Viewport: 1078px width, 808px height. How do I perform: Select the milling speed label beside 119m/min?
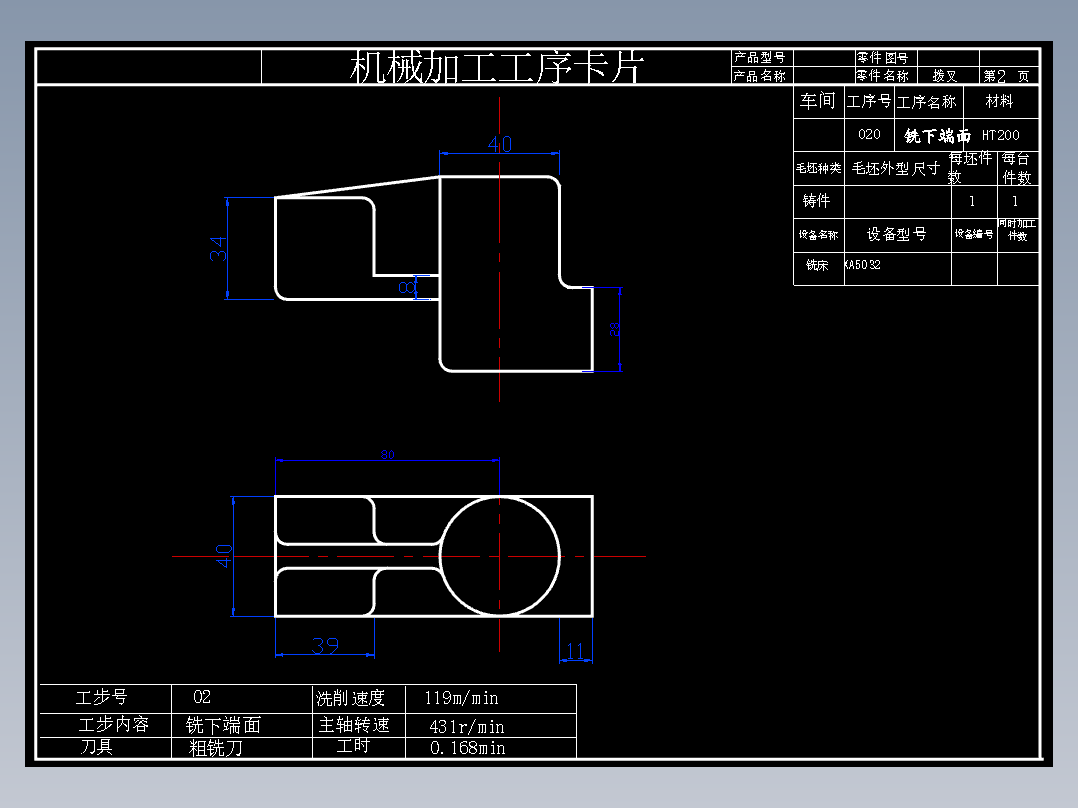click(x=350, y=699)
